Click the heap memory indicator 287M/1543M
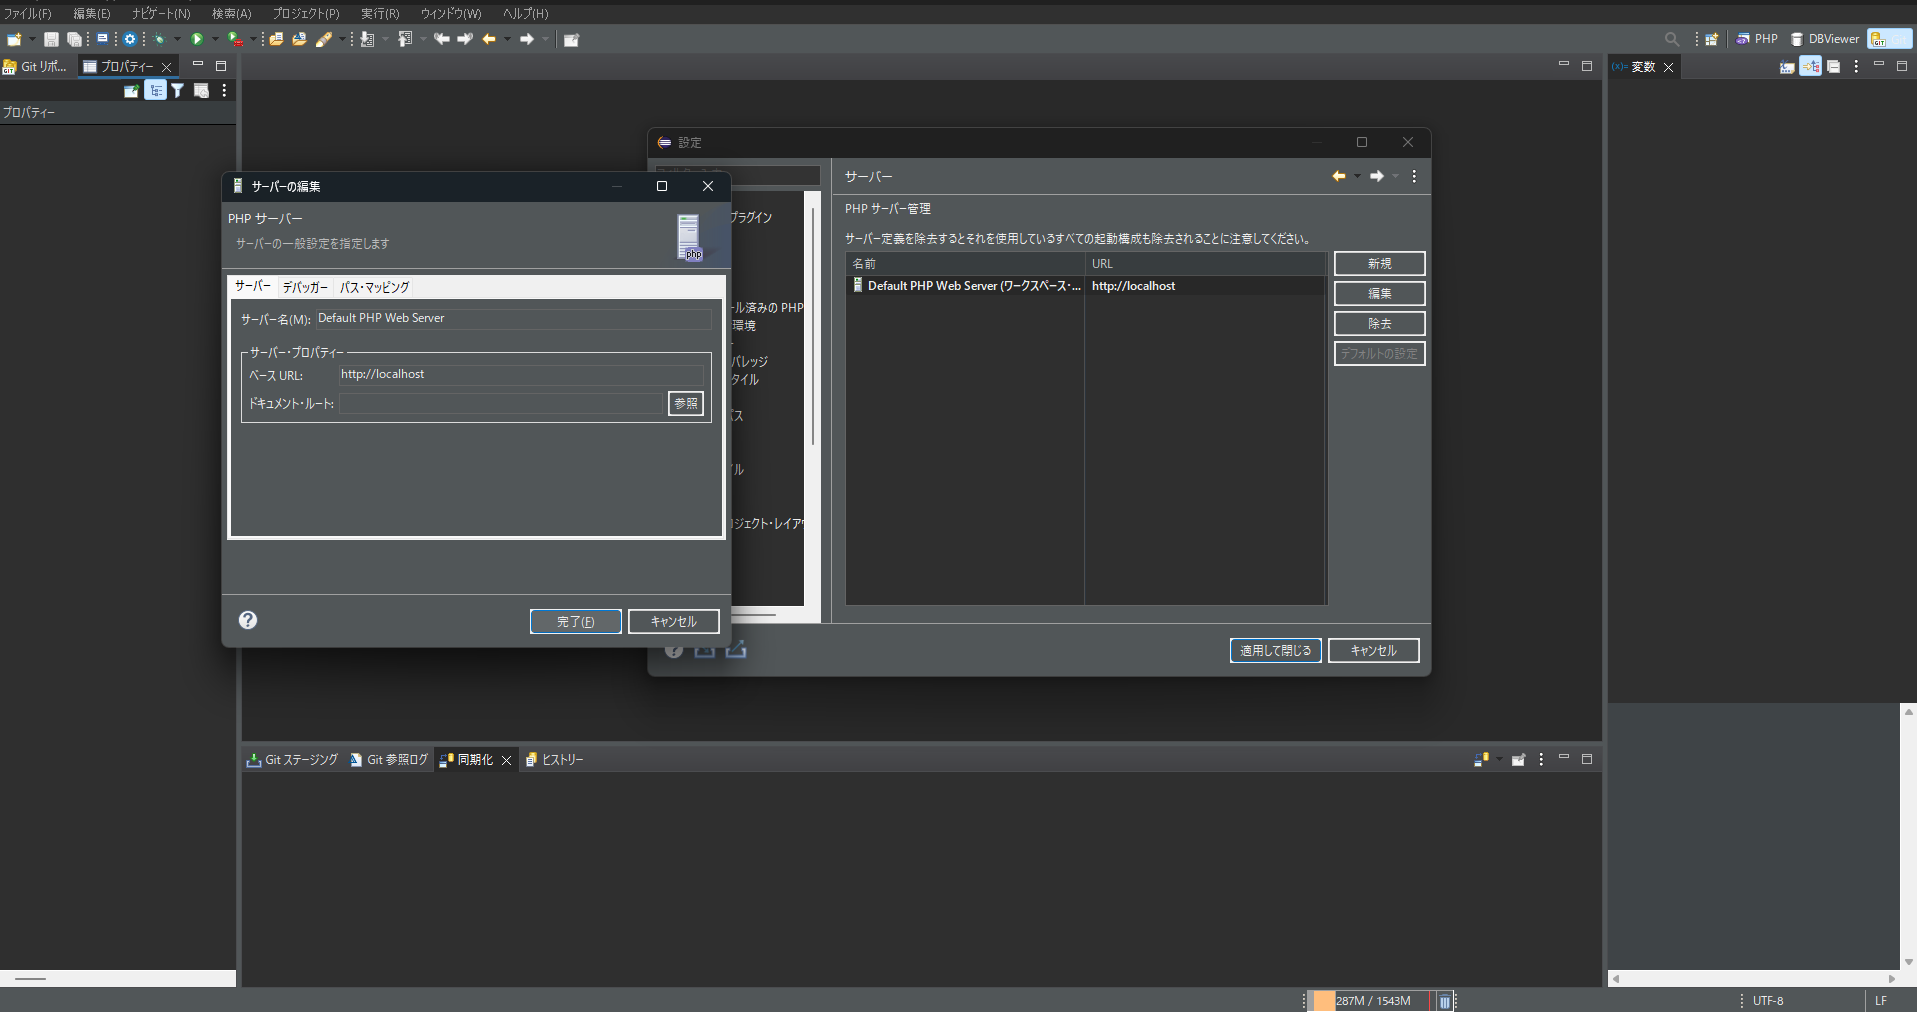This screenshot has height=1012, width=1917. [1373, 1000]
